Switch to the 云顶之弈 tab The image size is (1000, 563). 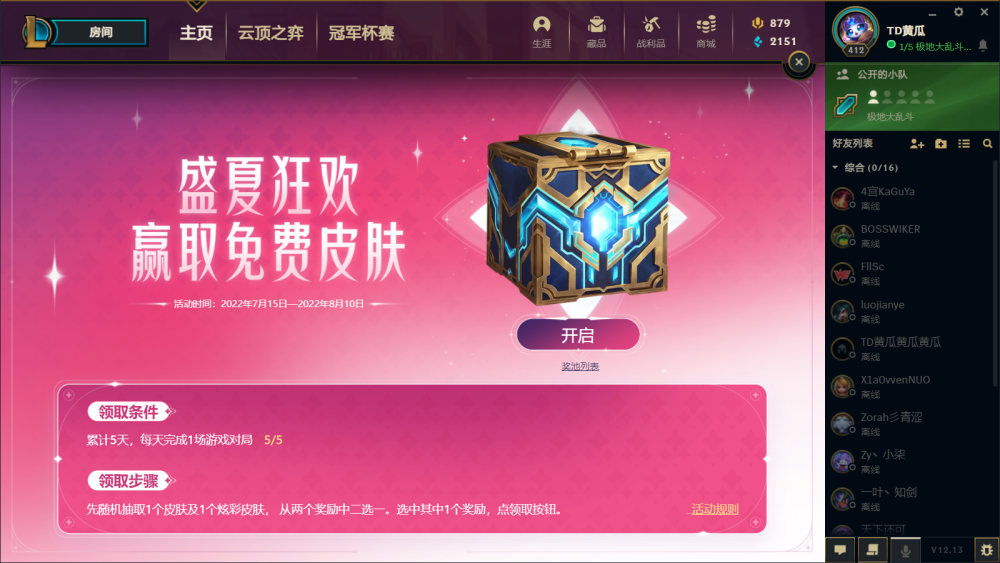point(270,33)
